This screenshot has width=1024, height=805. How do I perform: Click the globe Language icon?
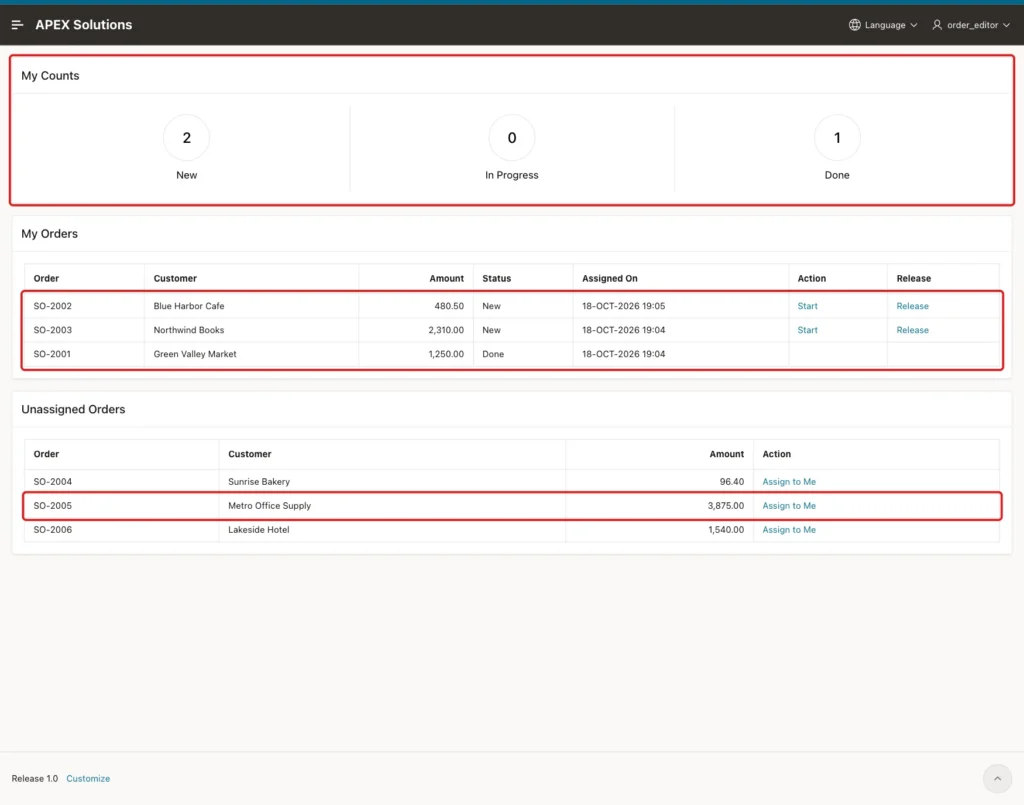[x=854, y=25]
